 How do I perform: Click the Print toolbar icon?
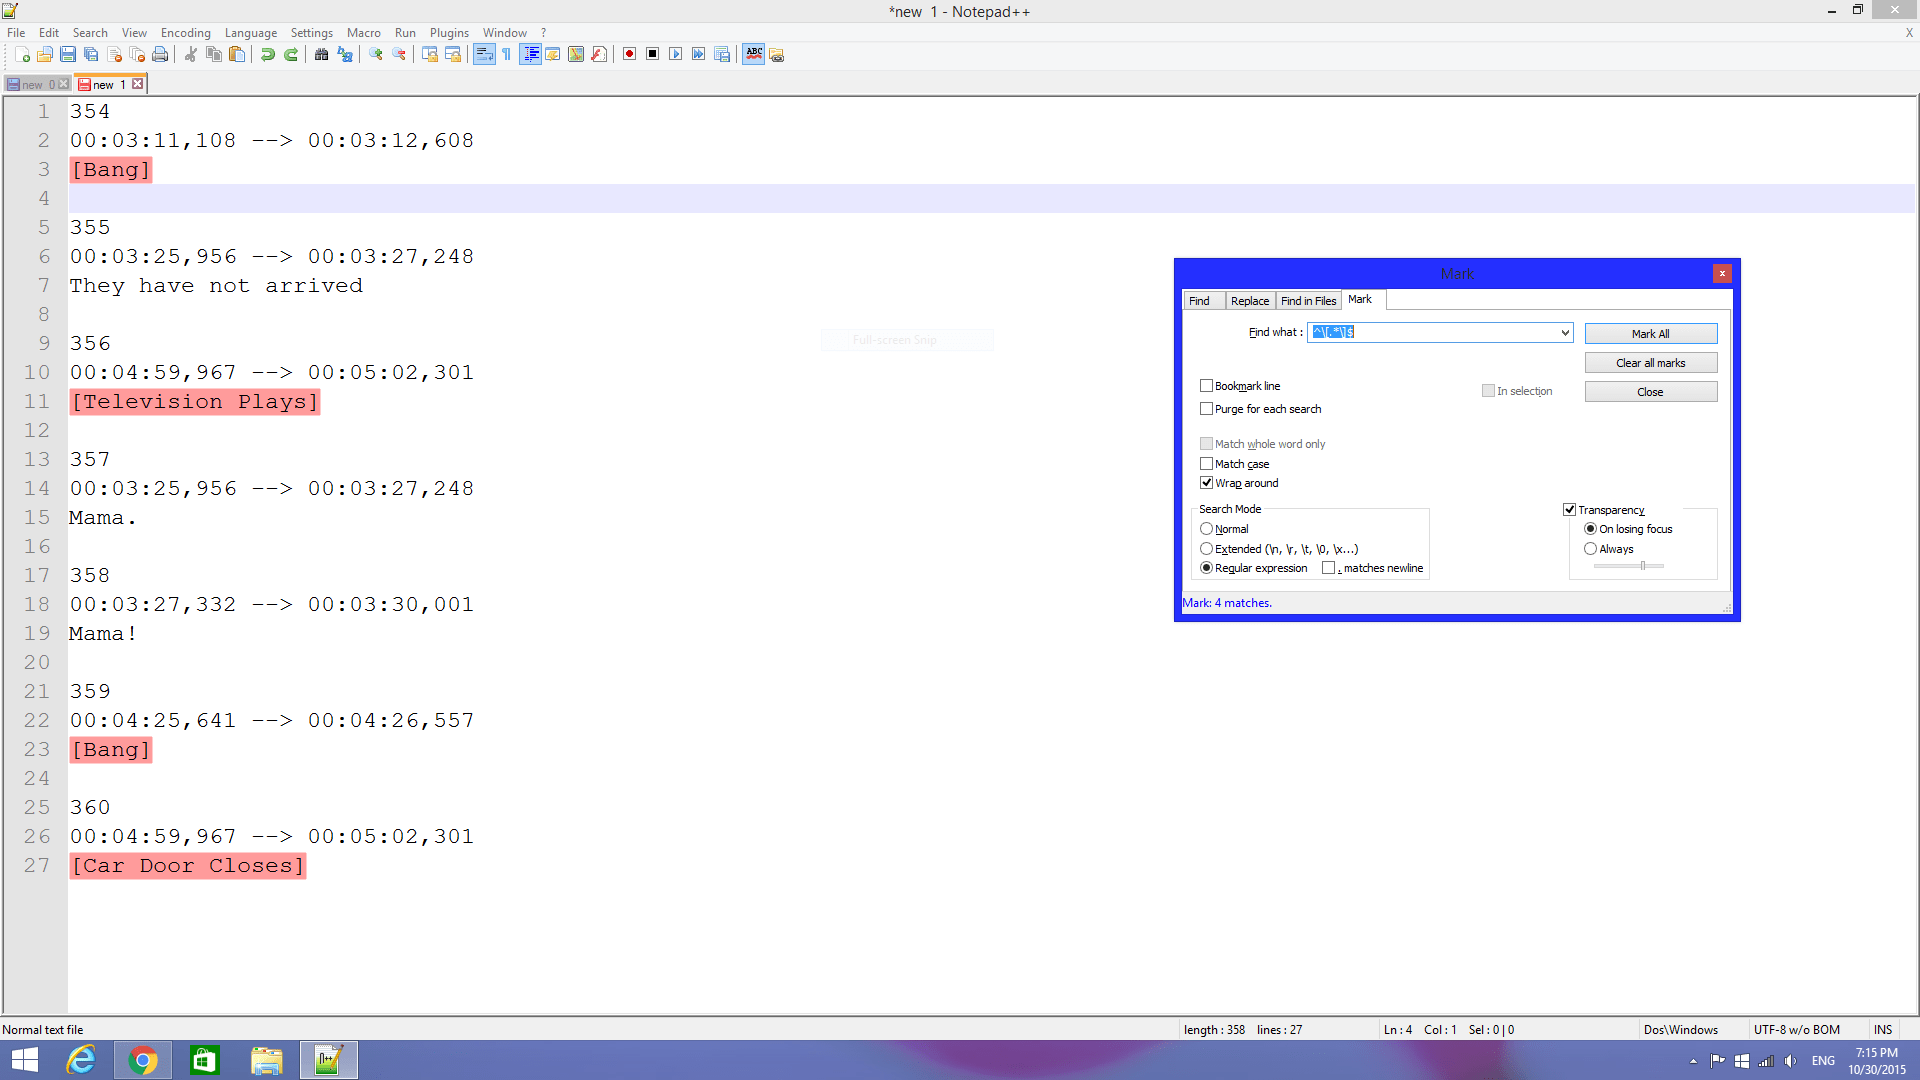(160, 55)
